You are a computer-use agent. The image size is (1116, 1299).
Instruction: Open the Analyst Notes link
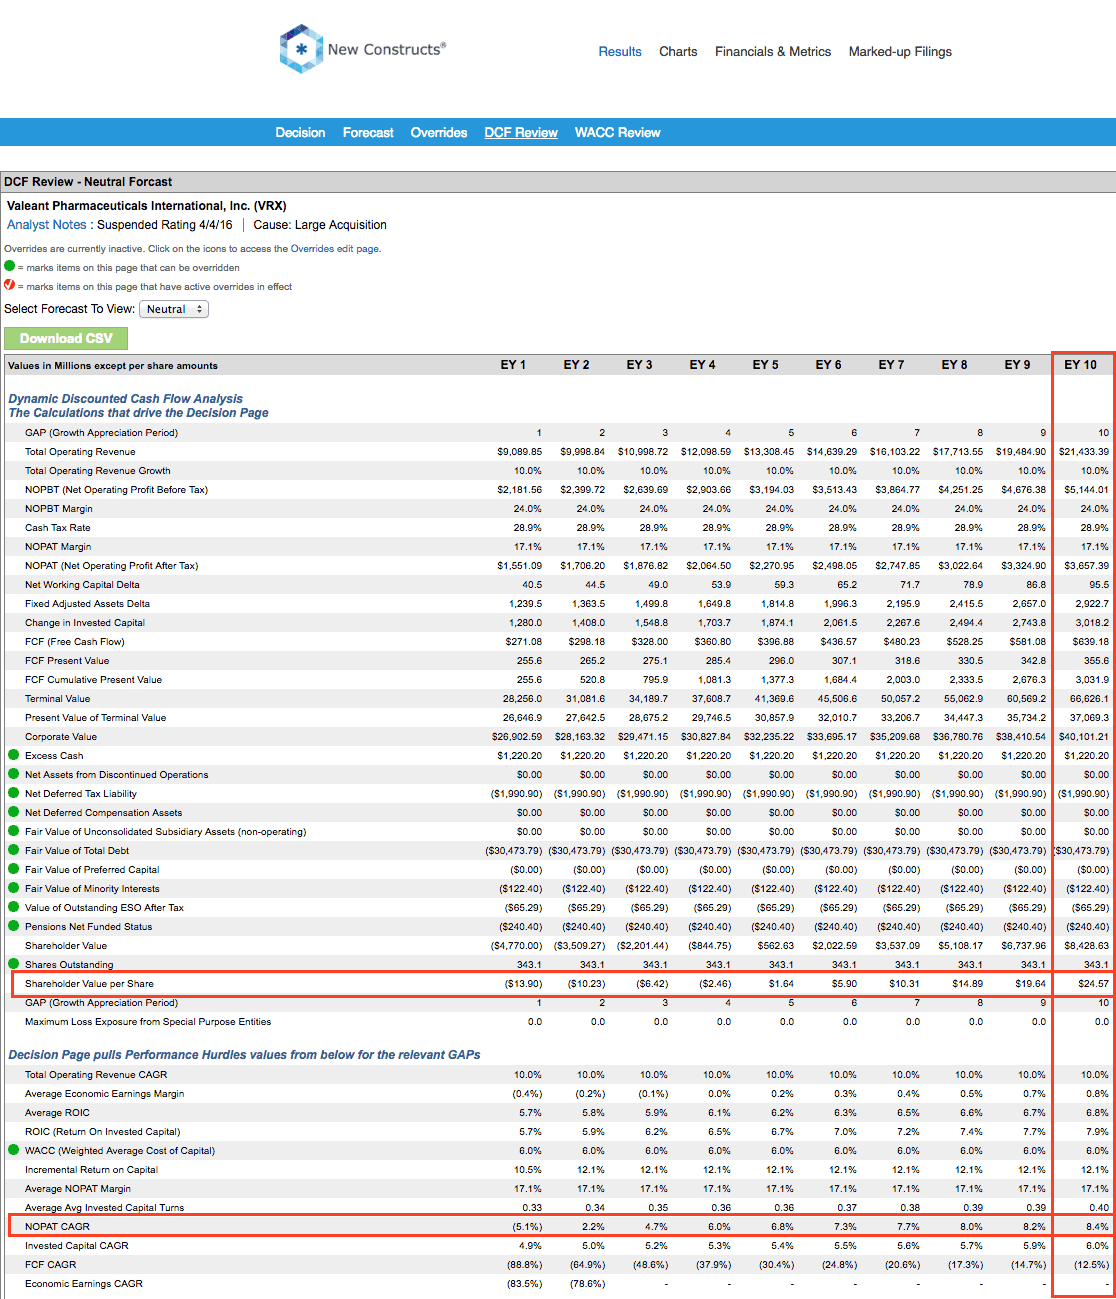pyautogui.click(x=46, y=225)
